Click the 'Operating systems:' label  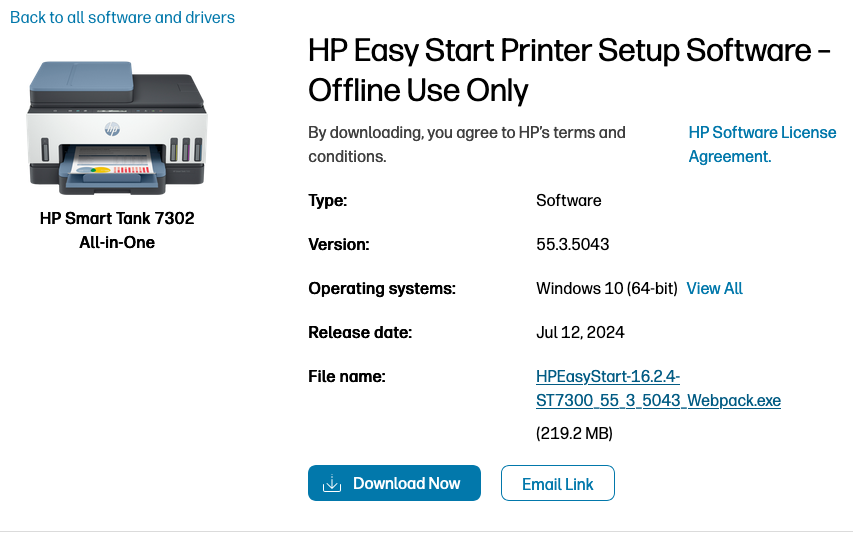point(382,288)
